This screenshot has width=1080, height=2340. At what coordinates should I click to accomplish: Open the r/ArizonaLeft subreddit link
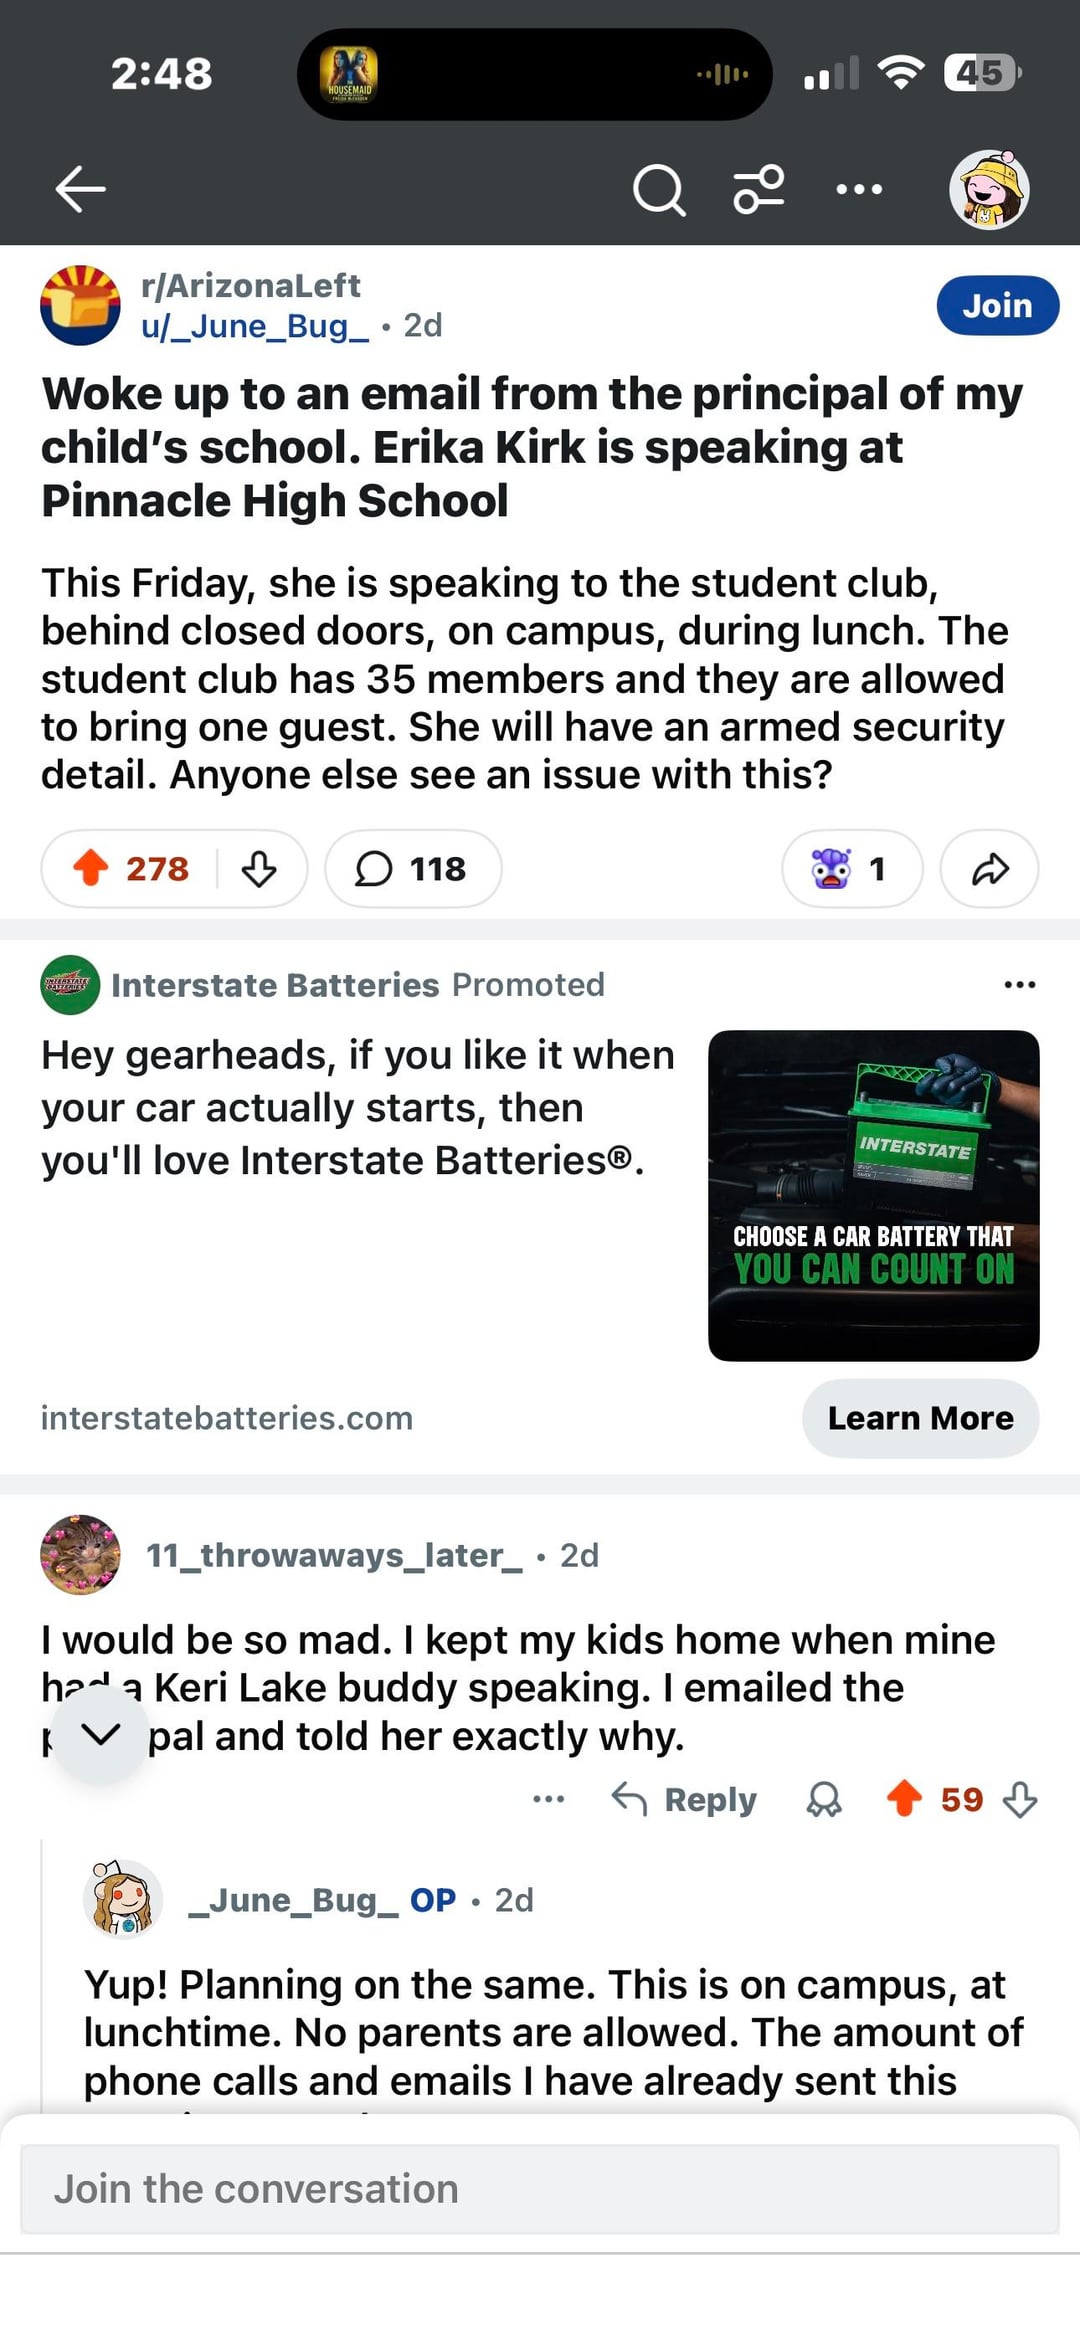click(x=250, y=286)
